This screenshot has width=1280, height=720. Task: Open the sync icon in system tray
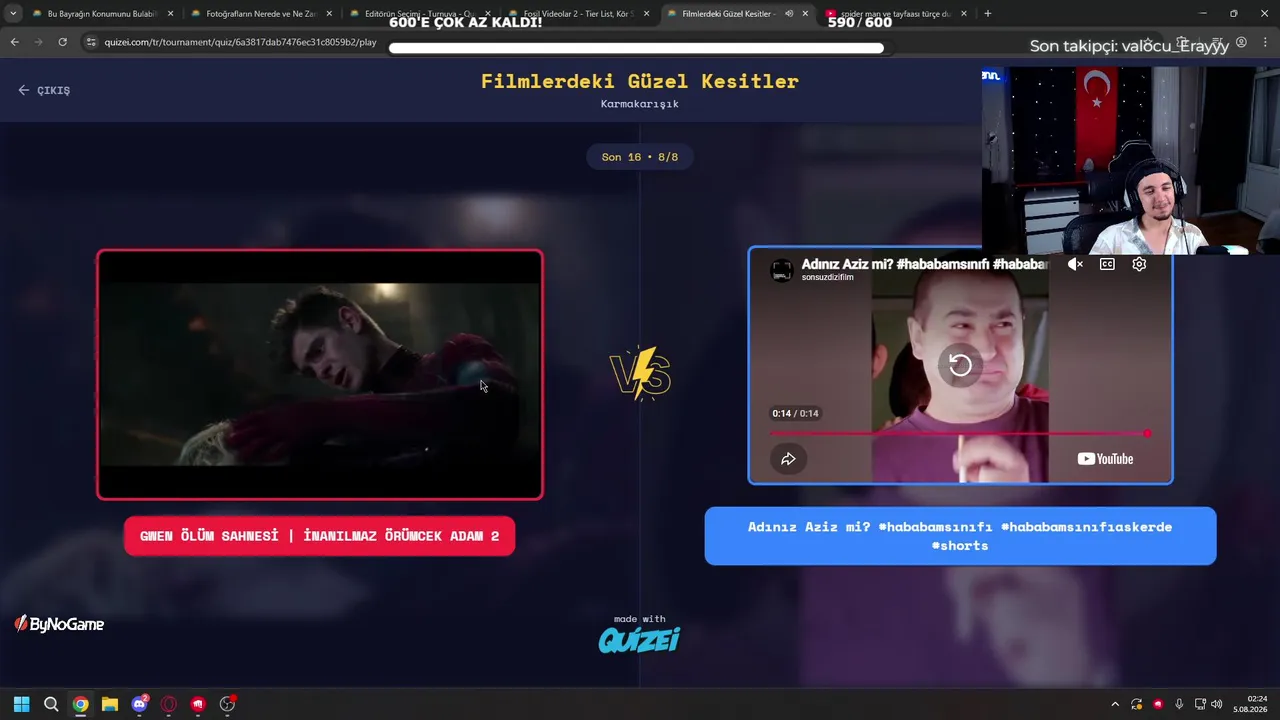click(1137, 704)
